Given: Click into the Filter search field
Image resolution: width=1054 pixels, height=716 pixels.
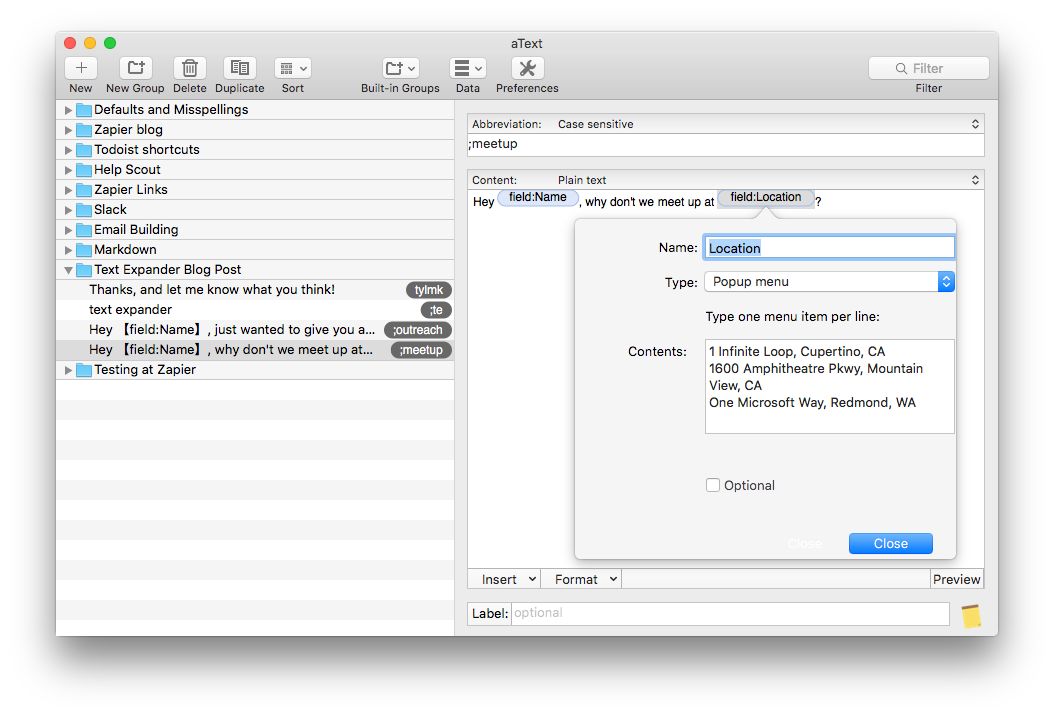Looking at the screenshot, I should tap(928, 69).
